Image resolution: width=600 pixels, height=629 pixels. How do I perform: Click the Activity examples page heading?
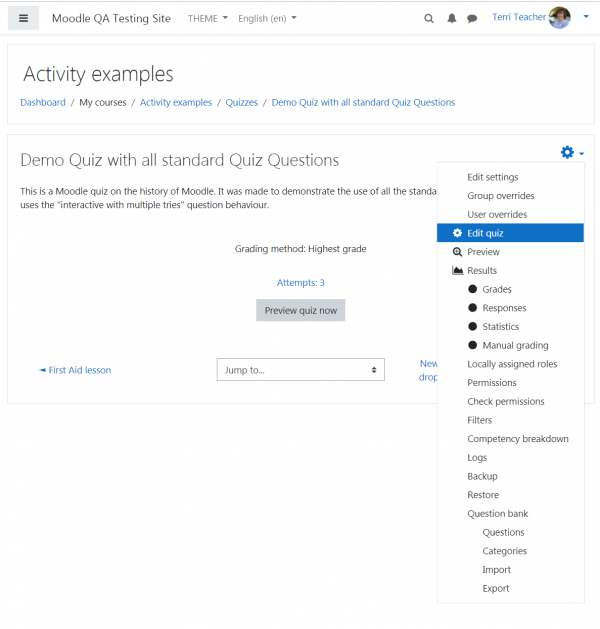[x=98, y=74]
